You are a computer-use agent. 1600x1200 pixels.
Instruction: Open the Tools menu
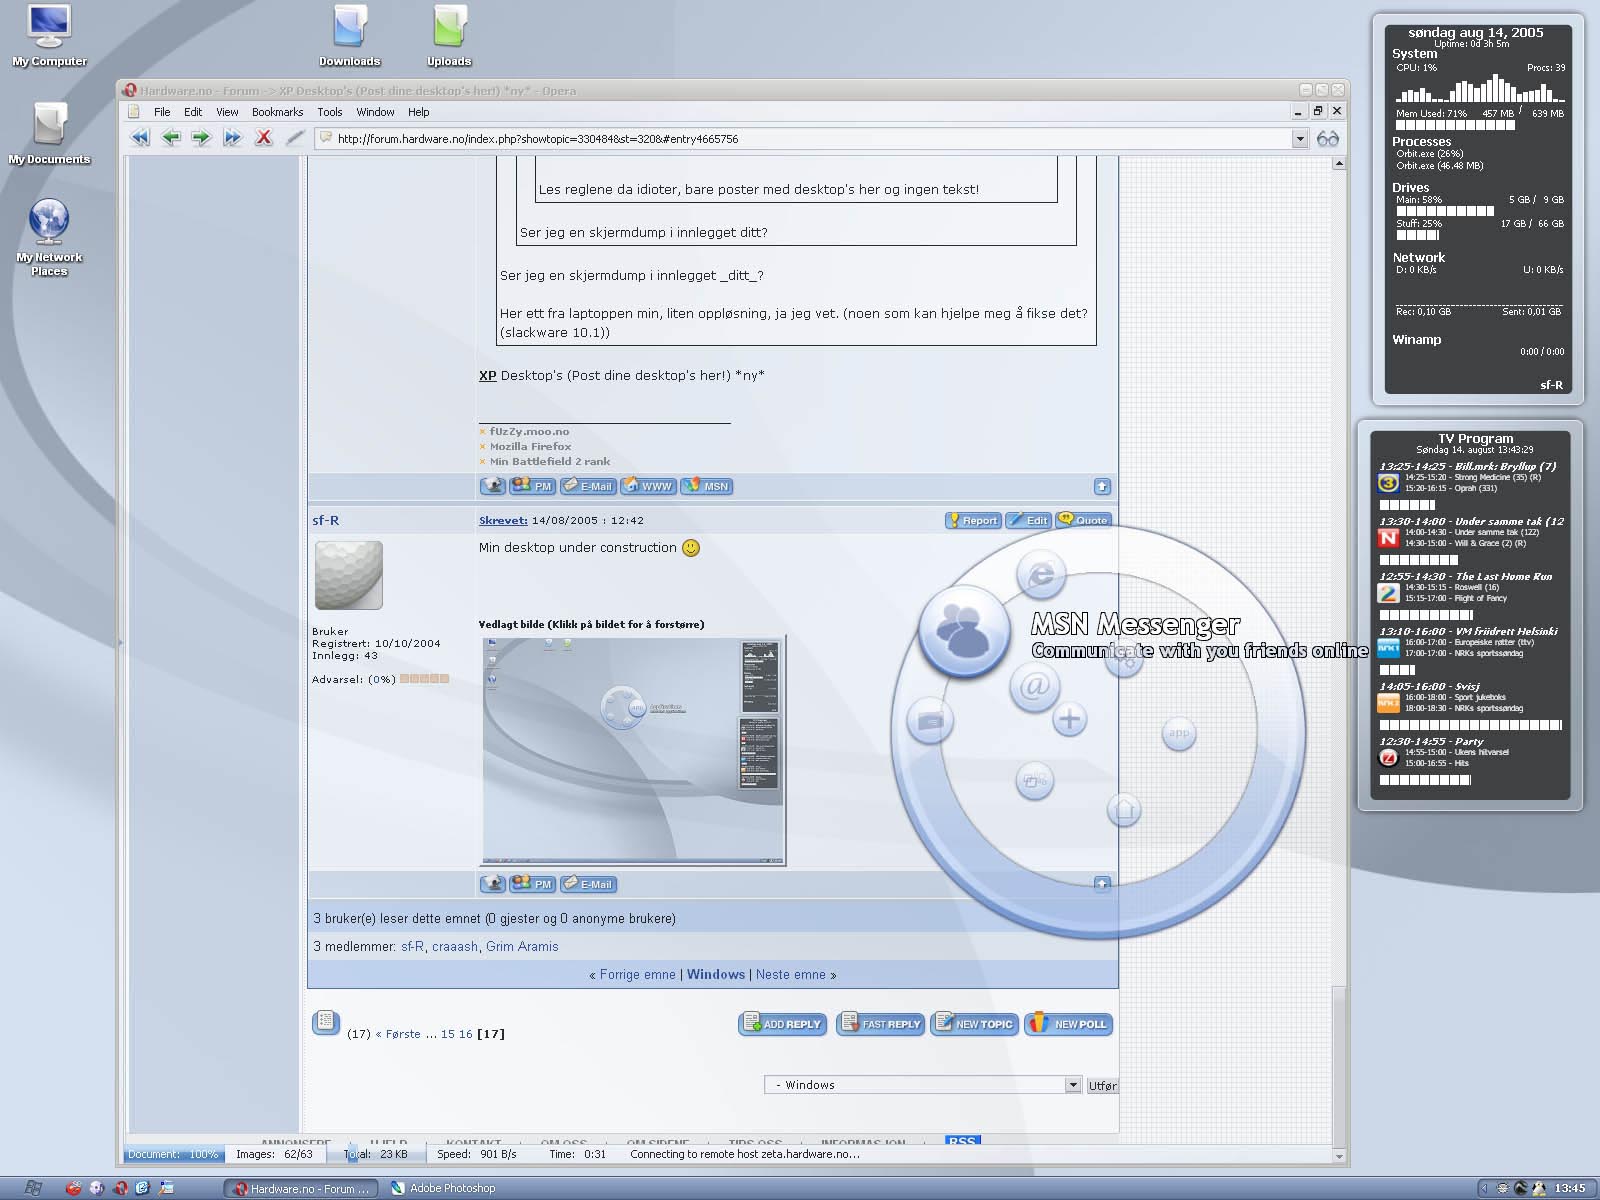[x=330, y=112]
